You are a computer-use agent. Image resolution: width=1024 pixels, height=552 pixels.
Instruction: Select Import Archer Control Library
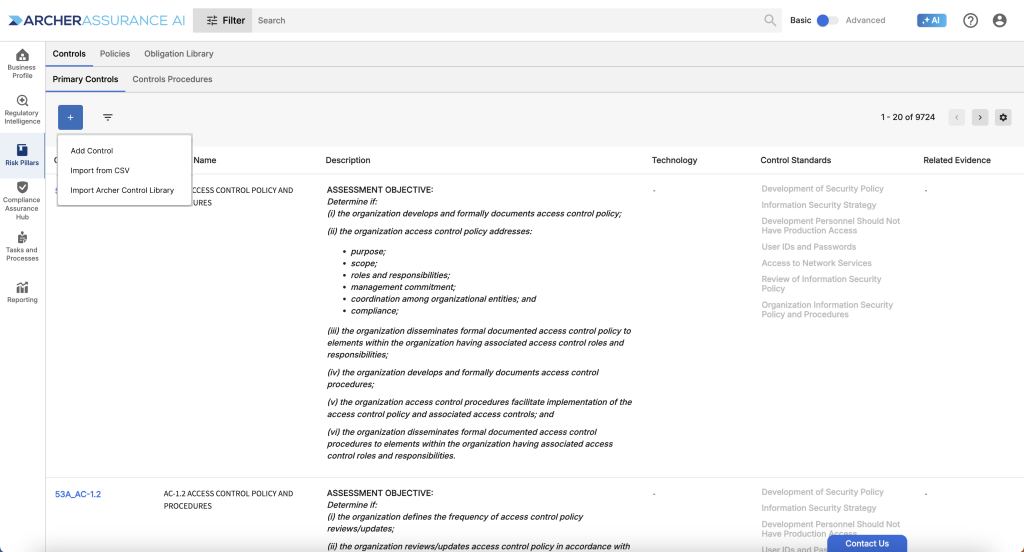(x=122, y=190)
